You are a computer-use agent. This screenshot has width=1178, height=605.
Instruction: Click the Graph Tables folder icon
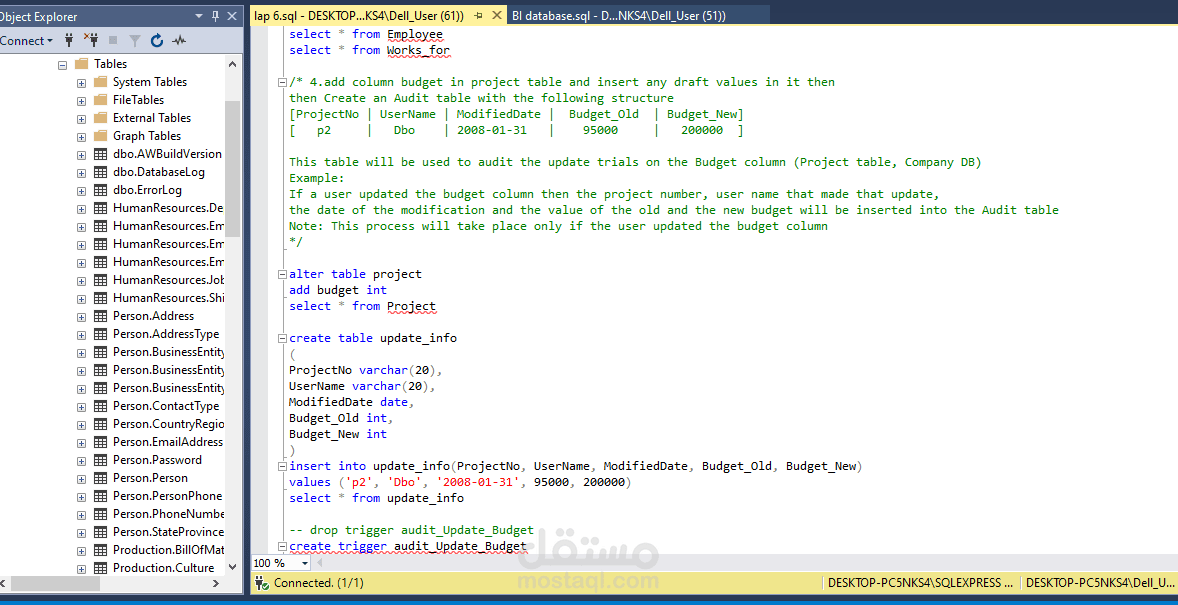click(x=100, y=136)
